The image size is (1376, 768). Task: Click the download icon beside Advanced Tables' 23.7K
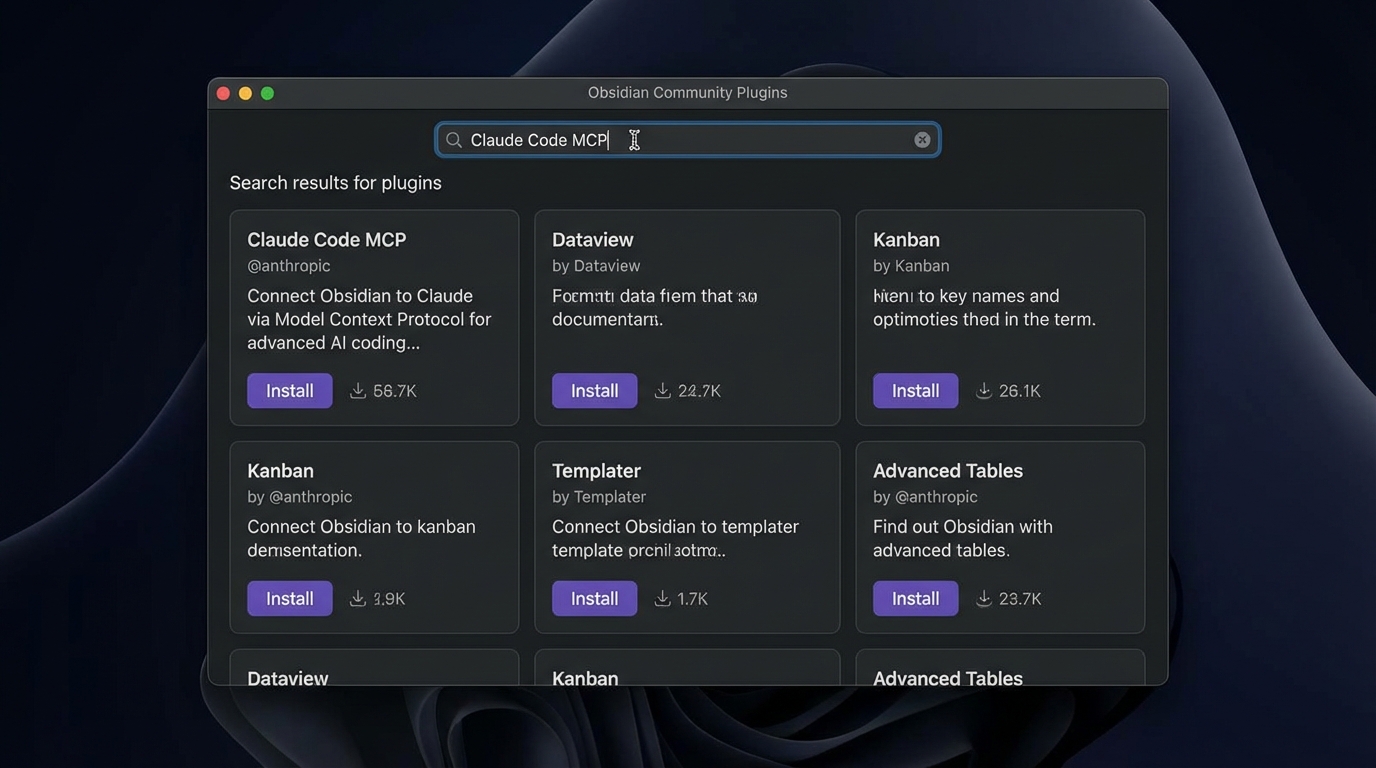984,598
